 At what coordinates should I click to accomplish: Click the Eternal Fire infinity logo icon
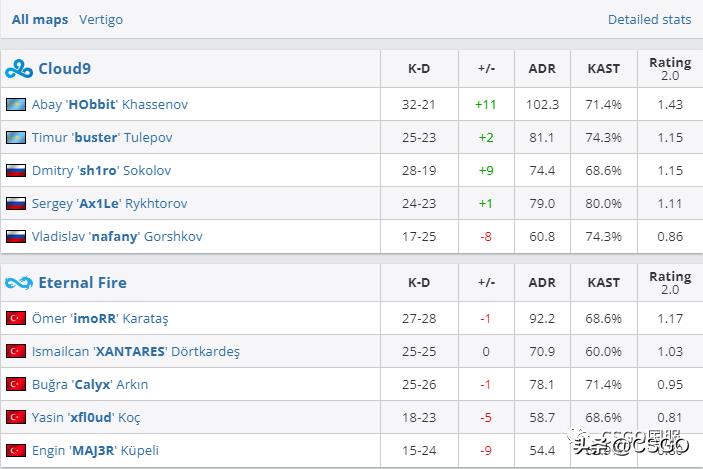[x=19, y=283]
